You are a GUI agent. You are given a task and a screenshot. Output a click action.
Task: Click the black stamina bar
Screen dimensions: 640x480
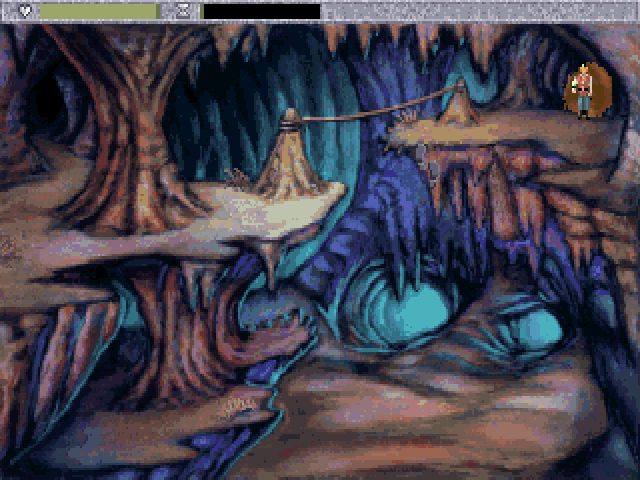(x=261, y=11)
